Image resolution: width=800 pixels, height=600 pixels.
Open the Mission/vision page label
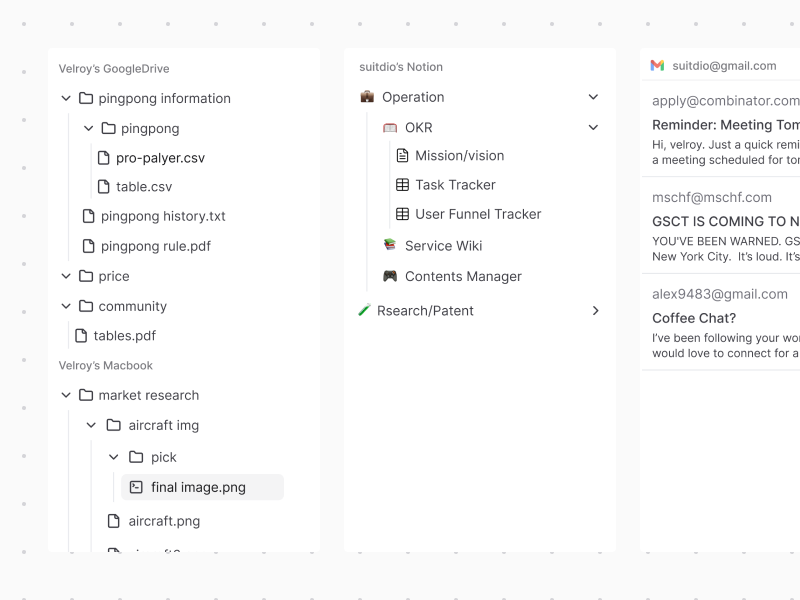(460, 156)
